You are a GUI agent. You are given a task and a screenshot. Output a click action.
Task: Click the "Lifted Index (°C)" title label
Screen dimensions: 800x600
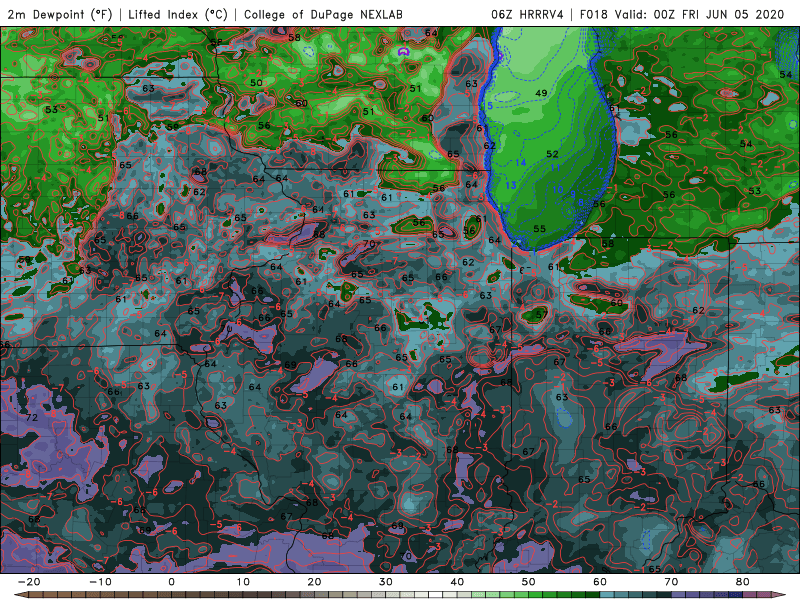(178, 14)
